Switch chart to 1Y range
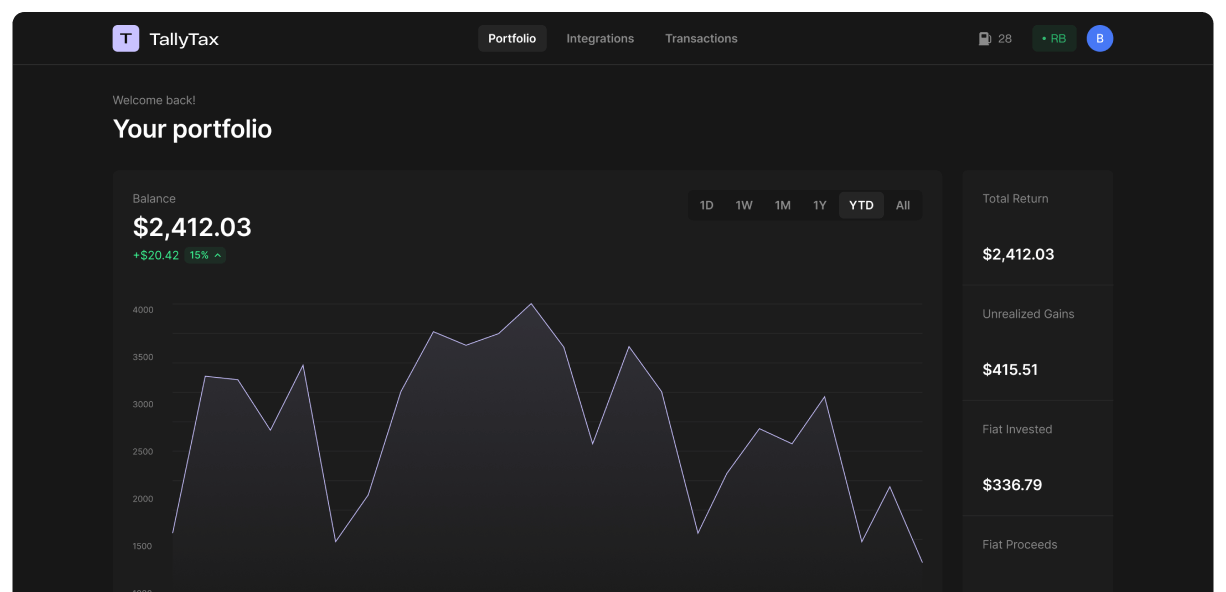Image resolution: width=1226 pixels, height=592 pixels. pyautogui.click(x=820, y=206)
